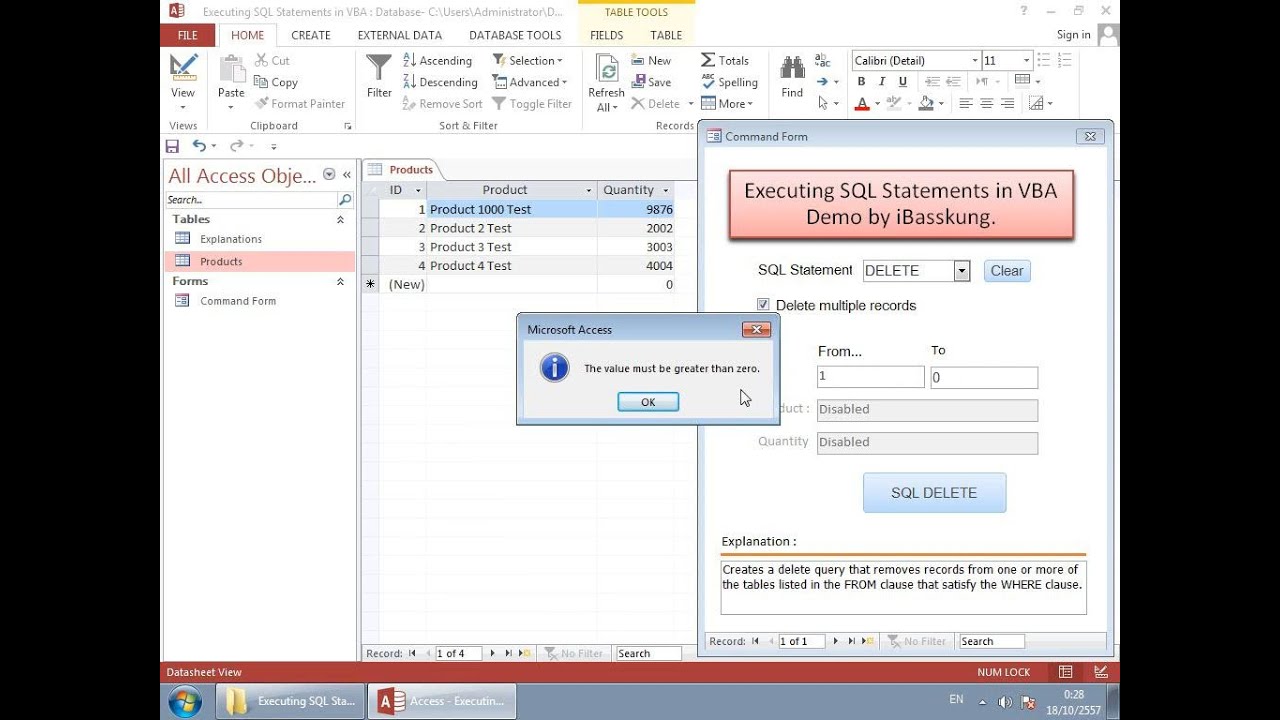The height and width of the screenshot is (720, 1280).
Task: Switch to Design View in the status bar
Action: pyautogui.click(x=1101, y=672)
